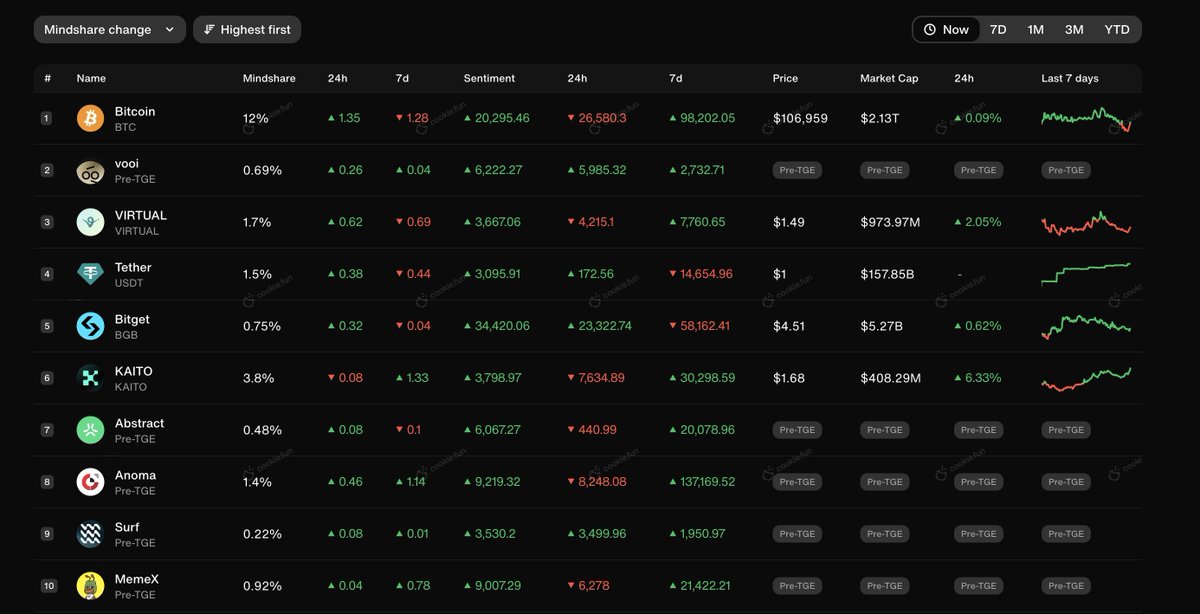Open the Bitcoin name link

(x=135, y=111)
